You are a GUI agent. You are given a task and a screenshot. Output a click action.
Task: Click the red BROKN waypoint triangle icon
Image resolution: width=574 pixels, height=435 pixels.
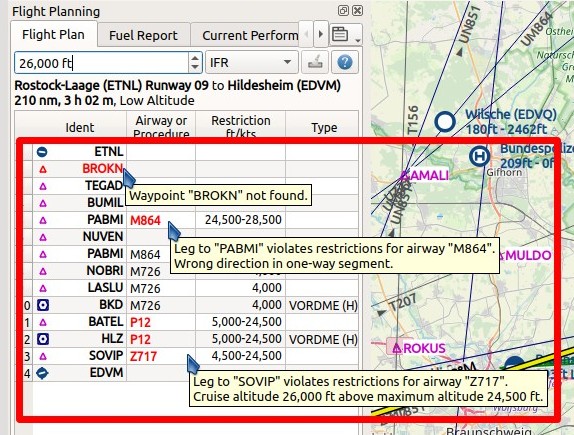coord(43,169)
